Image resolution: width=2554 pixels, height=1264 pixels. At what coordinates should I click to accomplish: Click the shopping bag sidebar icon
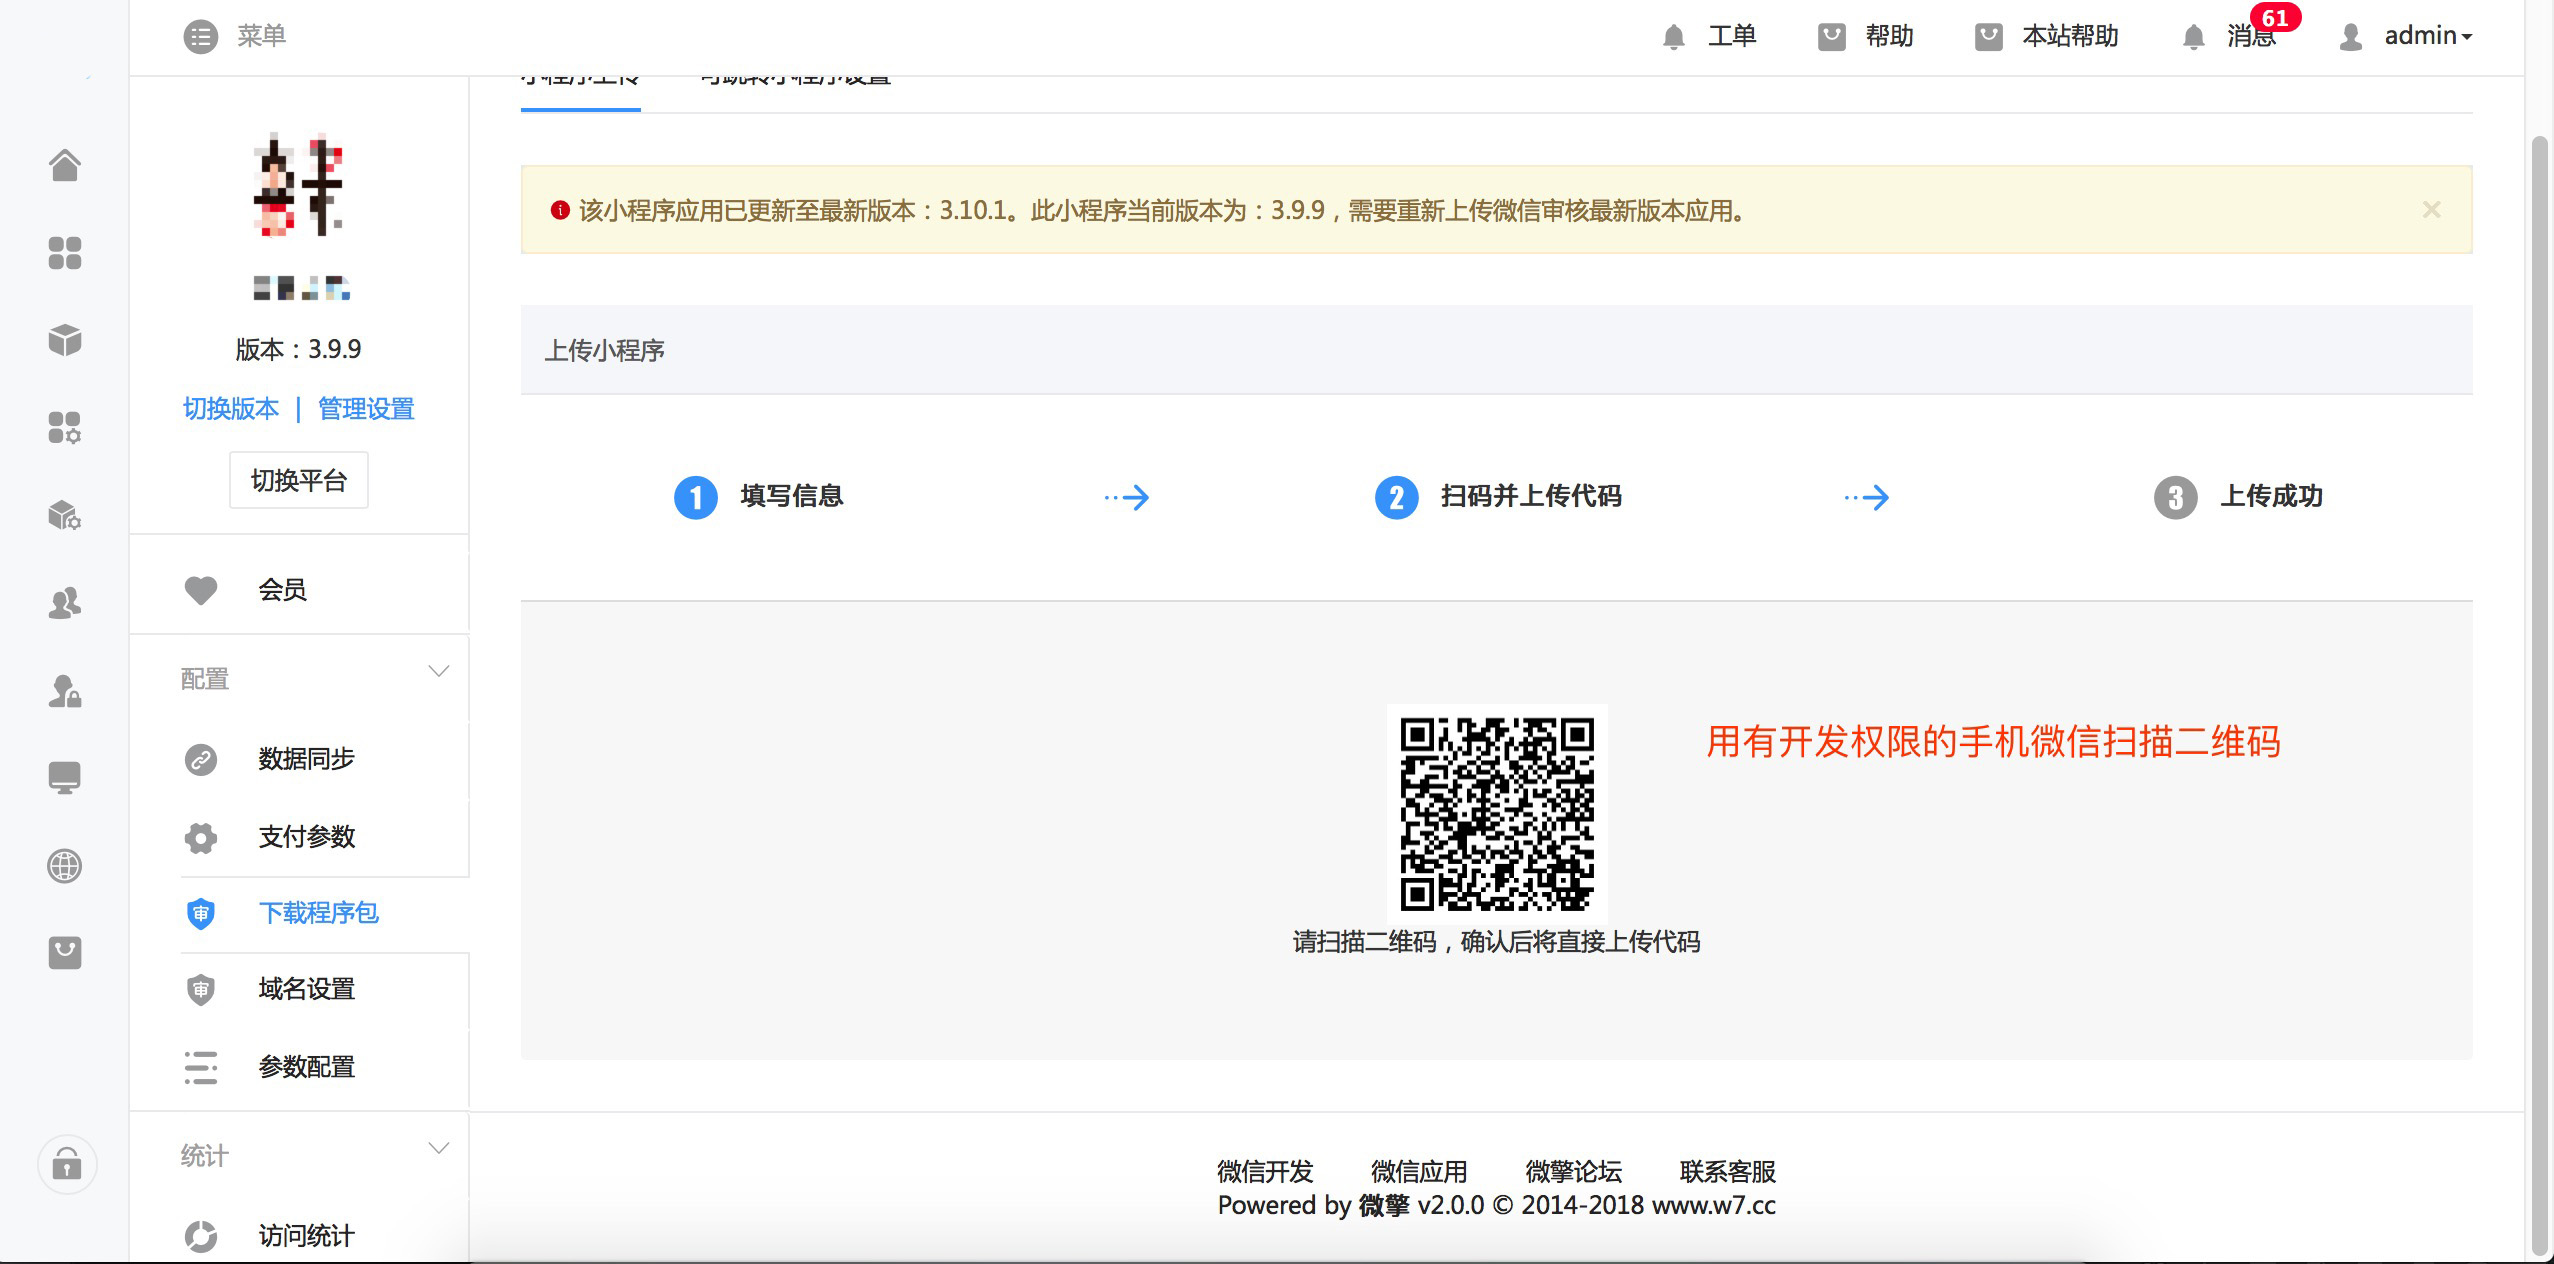[x=65, y=953]
